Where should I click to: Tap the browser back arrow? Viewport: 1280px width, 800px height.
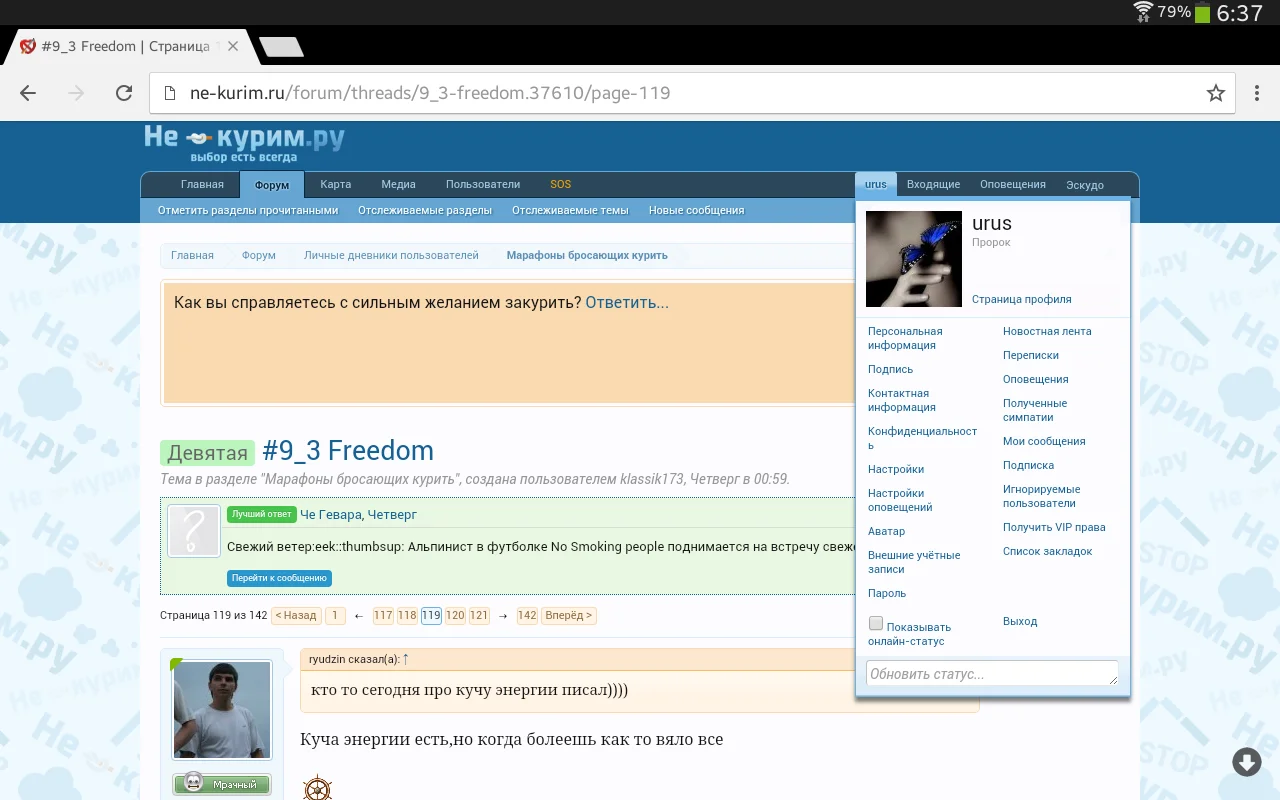tap(27, 92)
